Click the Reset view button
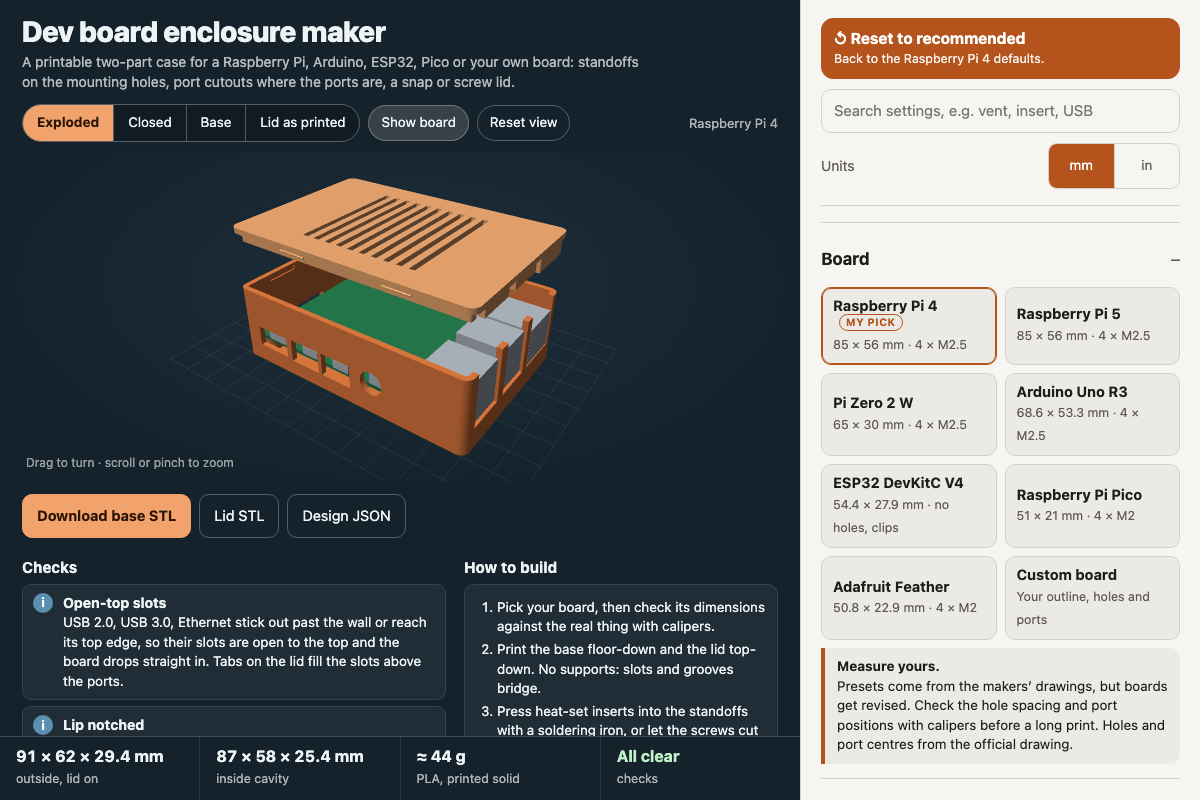 click(x=523, y=123)
